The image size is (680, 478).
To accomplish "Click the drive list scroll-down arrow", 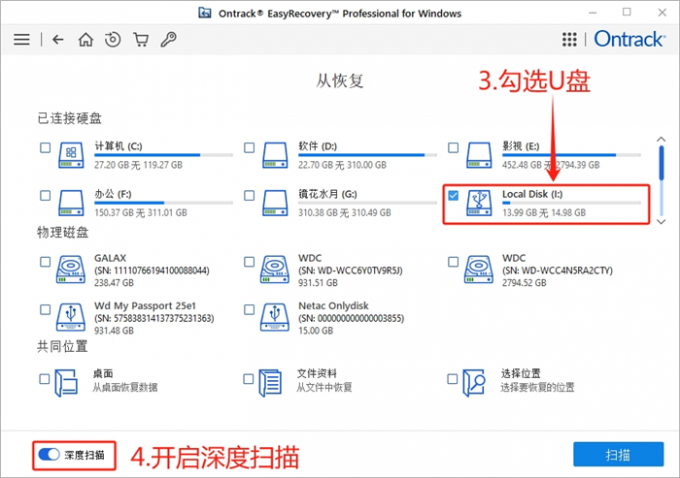I will tap(661, 222).
